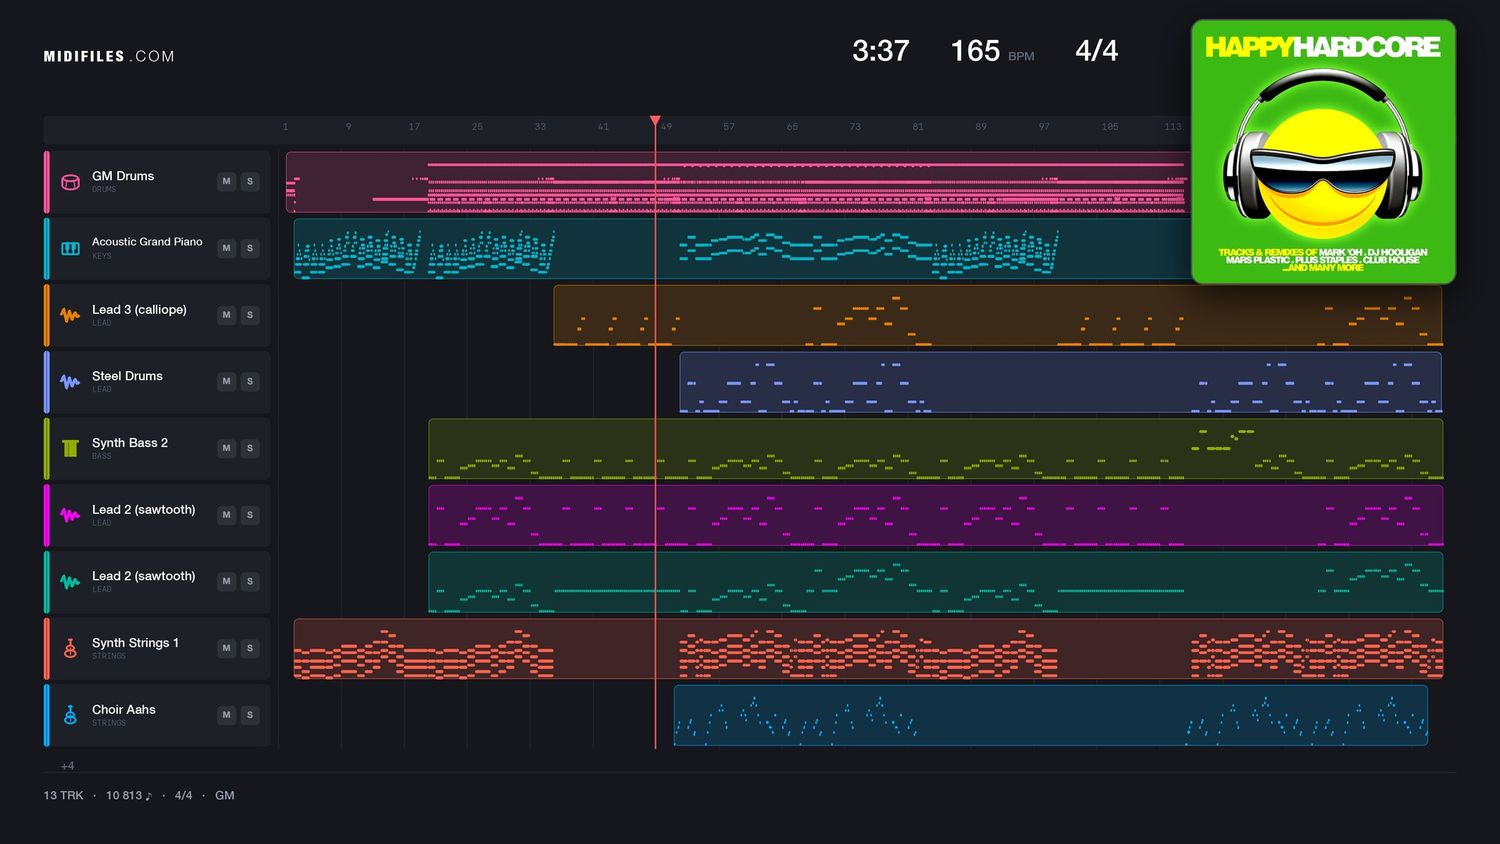Image resolution: width=1500 pixels, height=844 pixels.
Task: Click the 13 TRK track count
Action: (x=64, y=796)
